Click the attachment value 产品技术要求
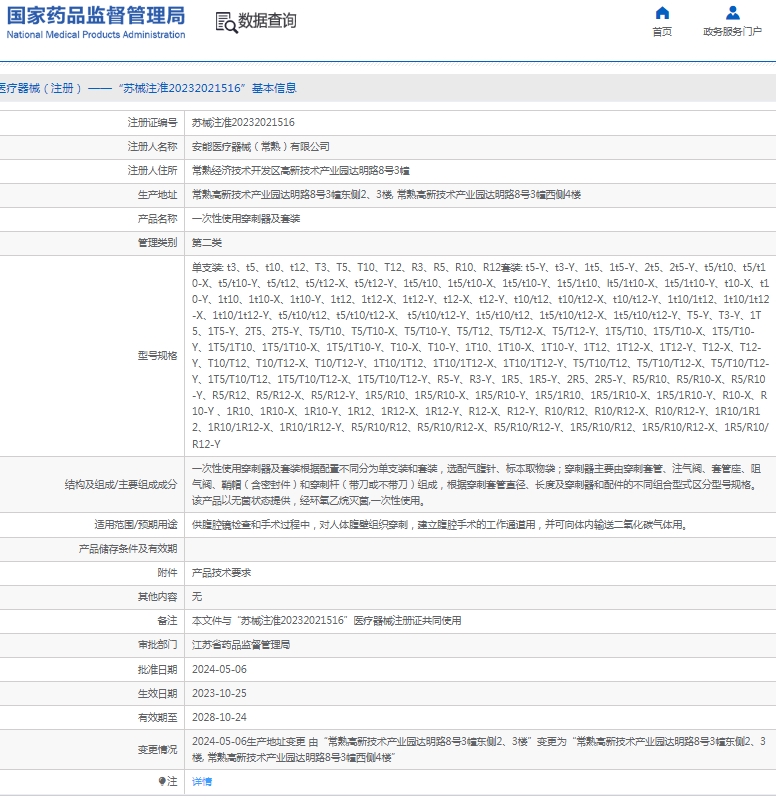 coord(221,572)
